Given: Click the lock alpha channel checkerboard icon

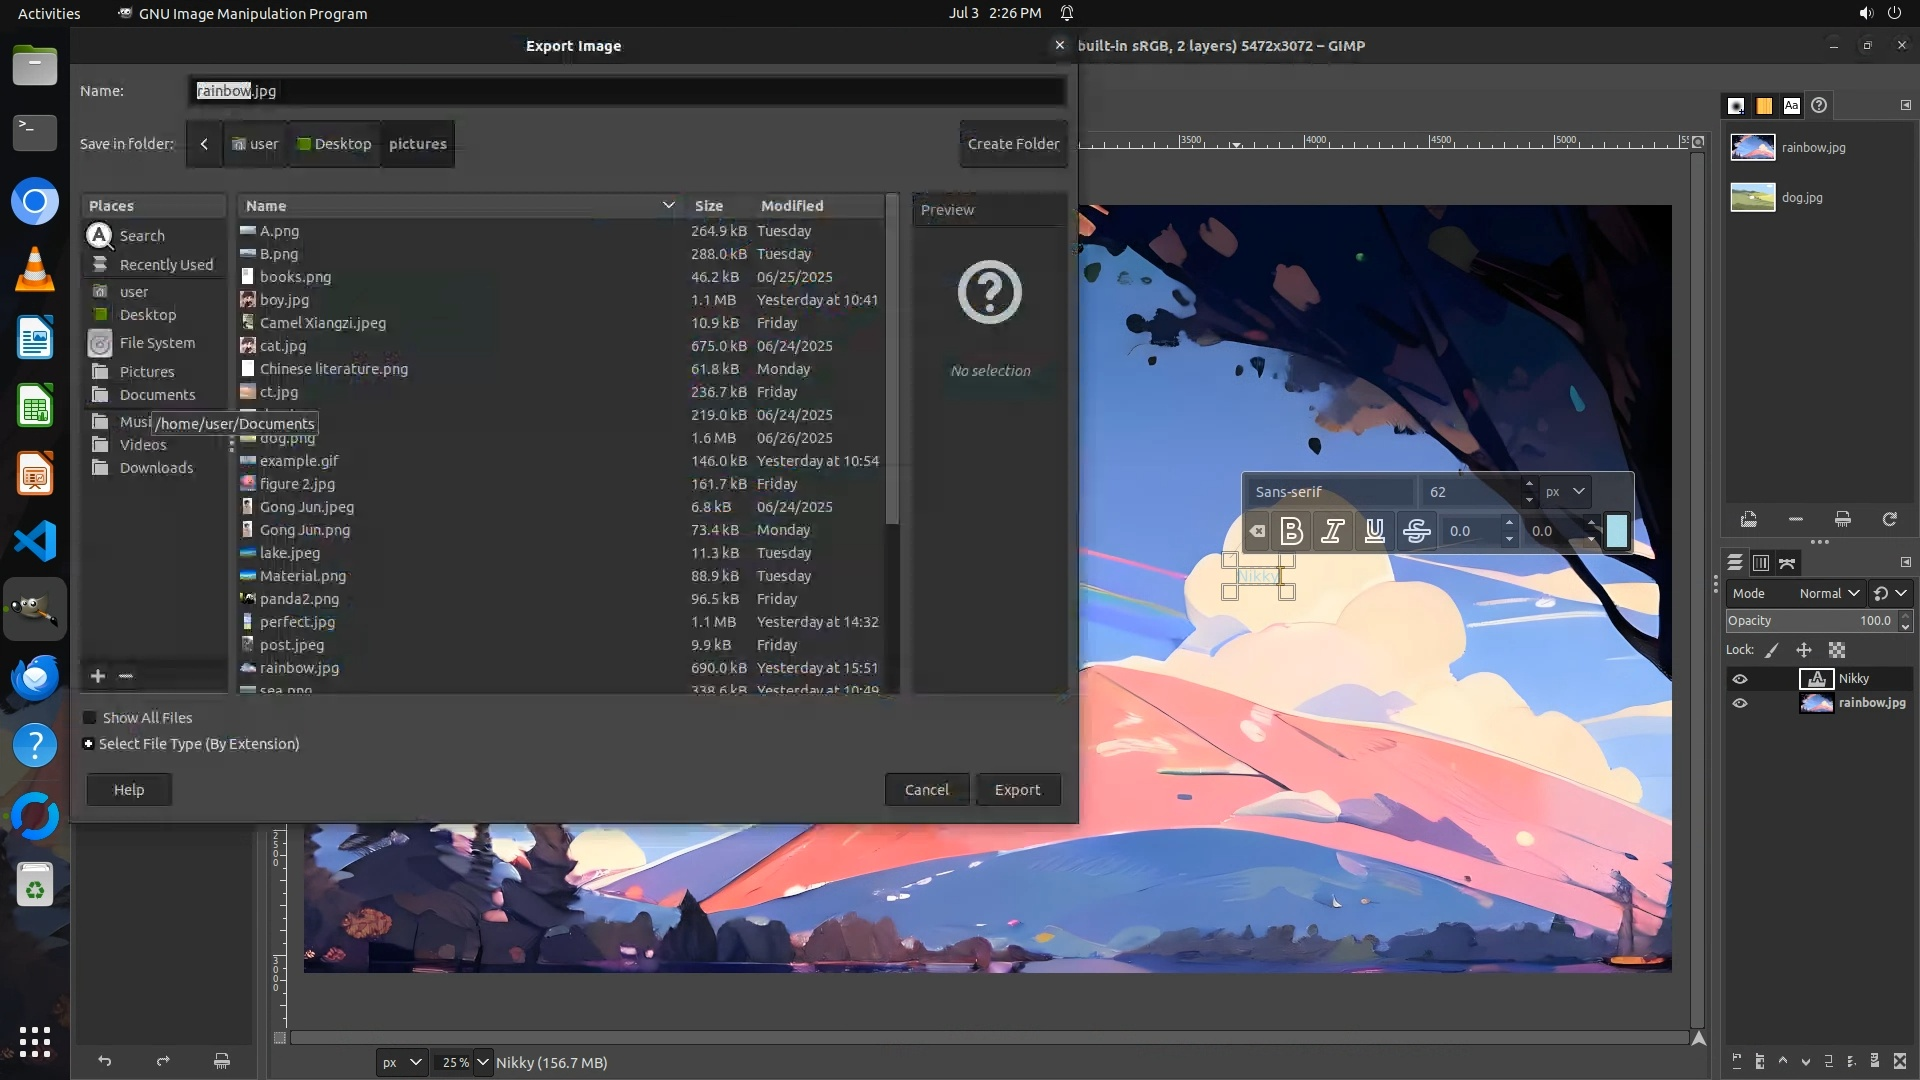Looking at the screenshot, I should 1837,650.
